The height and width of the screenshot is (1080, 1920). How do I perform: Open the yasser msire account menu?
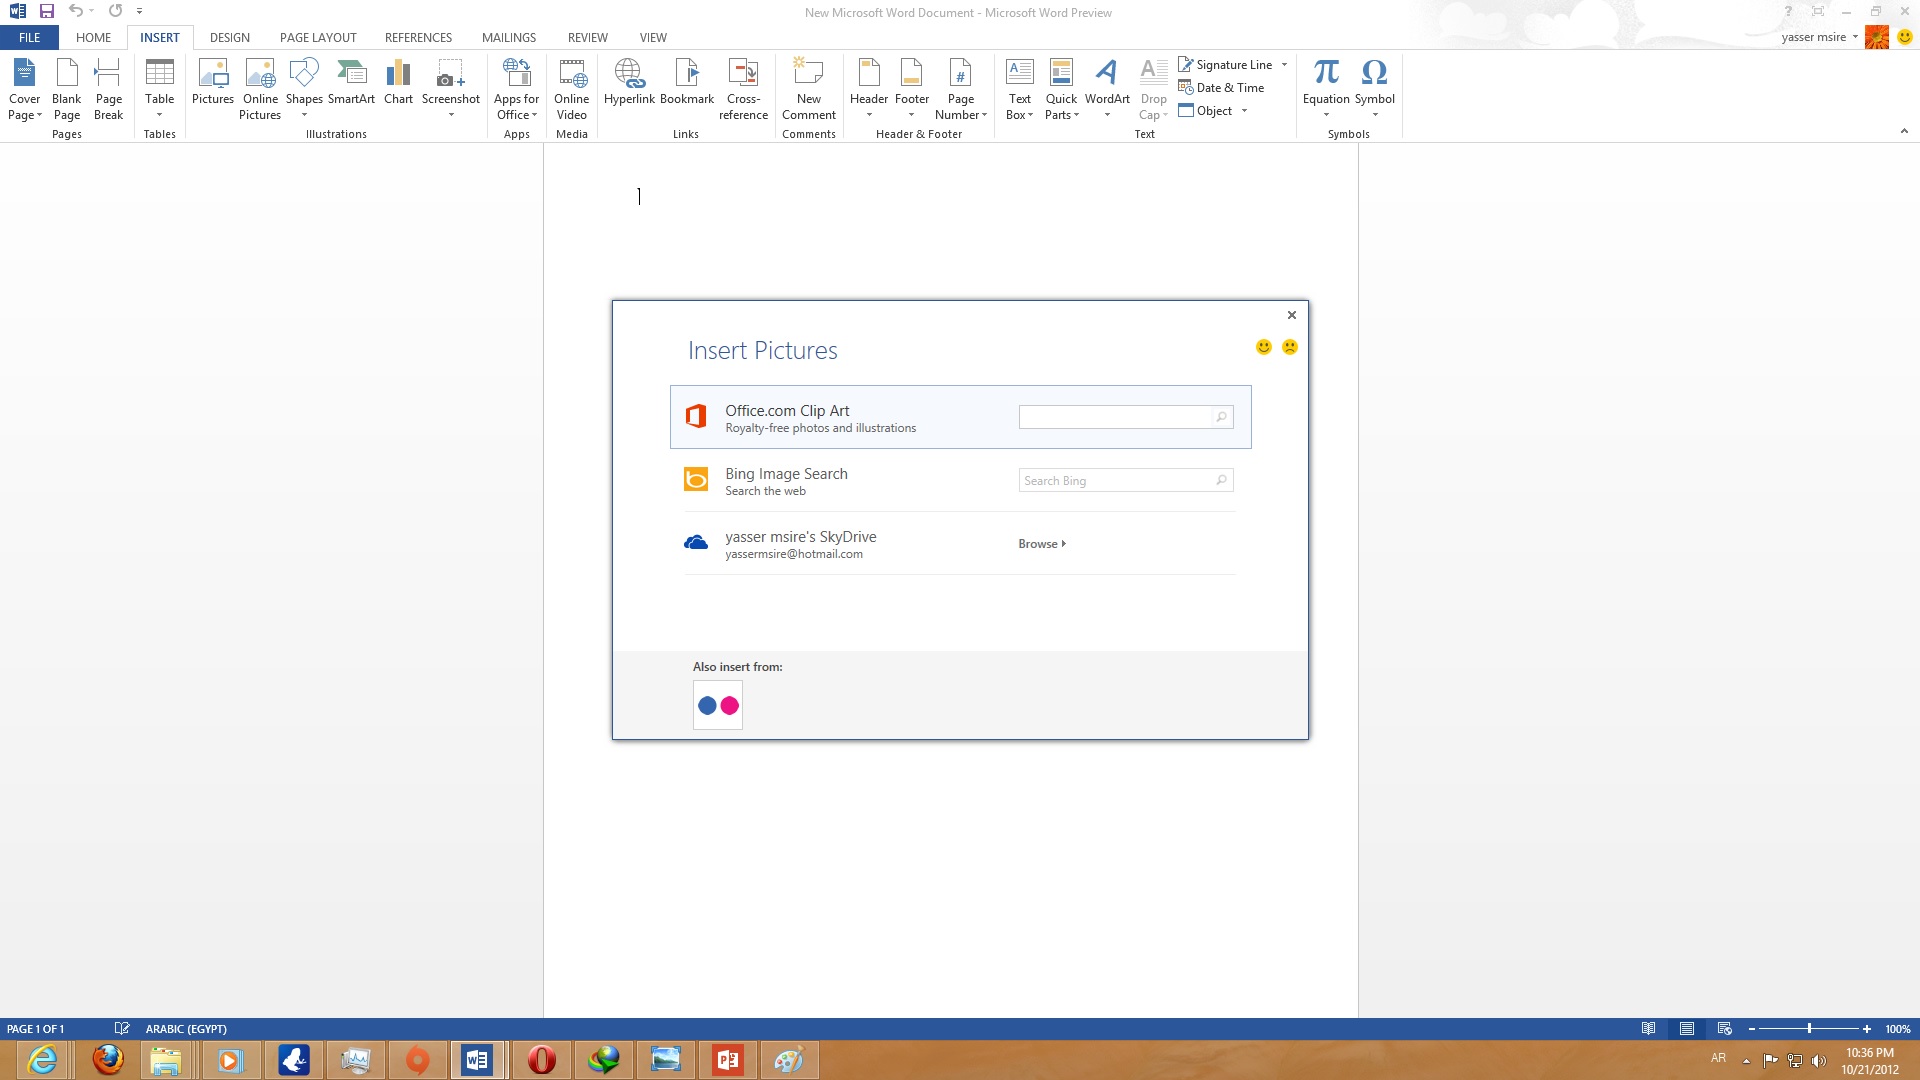tap(1819, 37)
